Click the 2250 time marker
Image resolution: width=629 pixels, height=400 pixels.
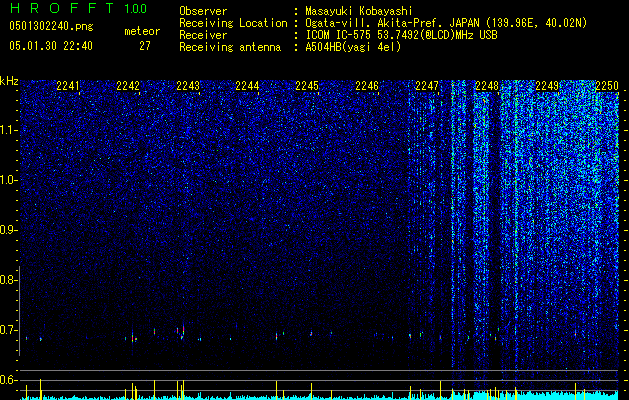point(607,86)
